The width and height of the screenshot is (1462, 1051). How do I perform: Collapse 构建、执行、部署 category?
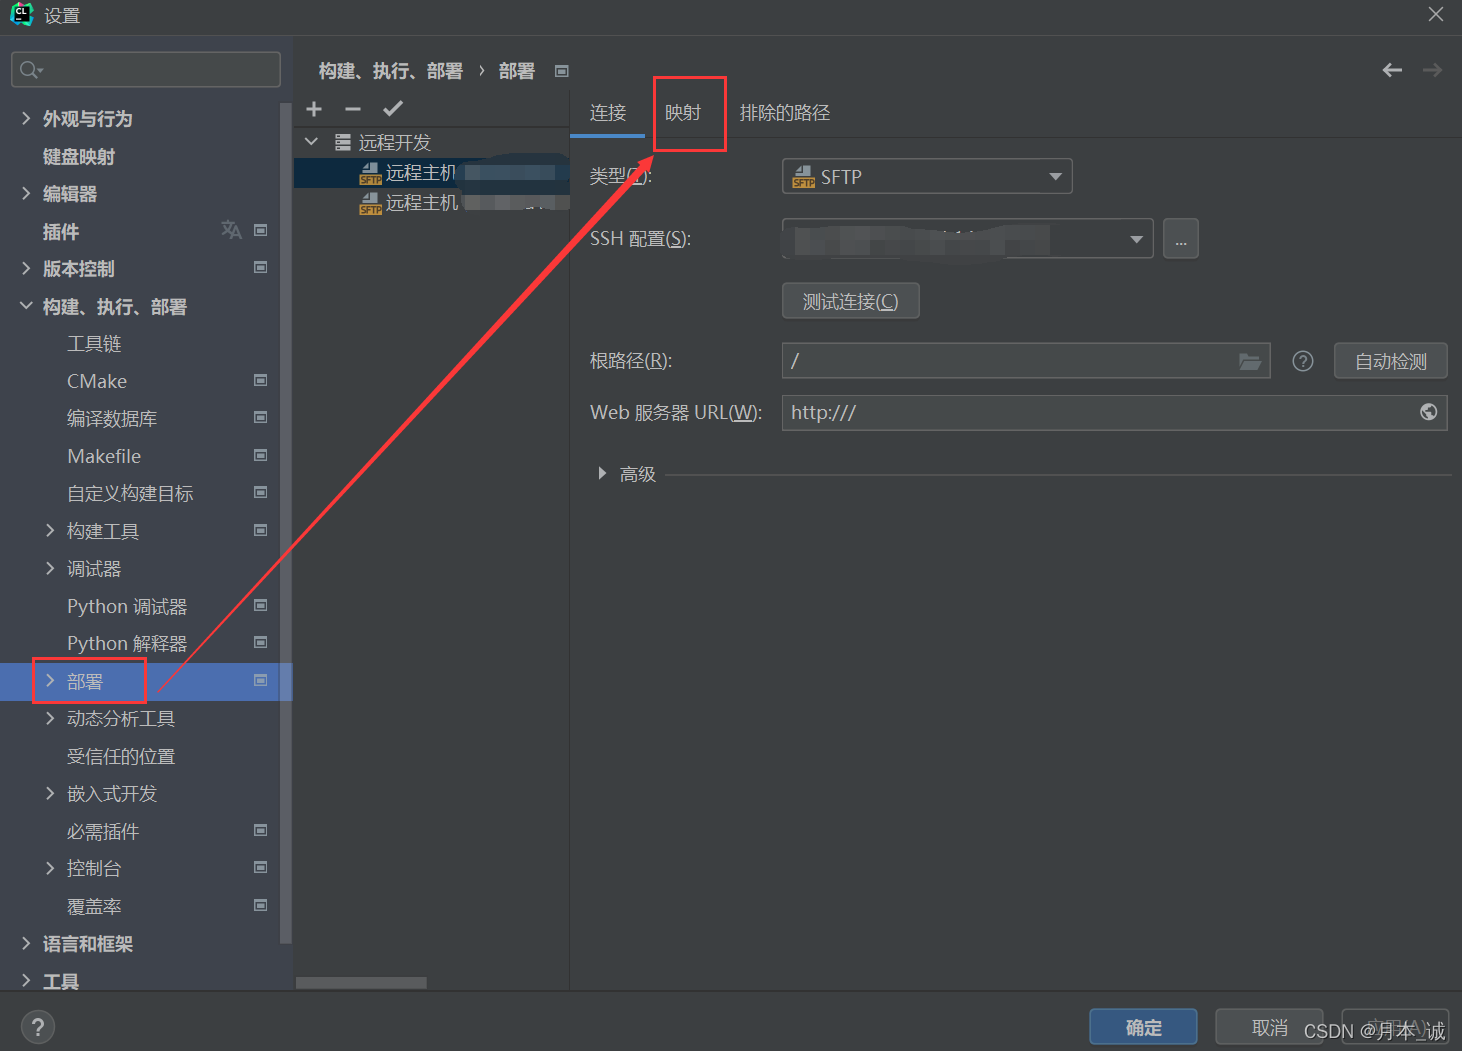click(x=26, y=306)
